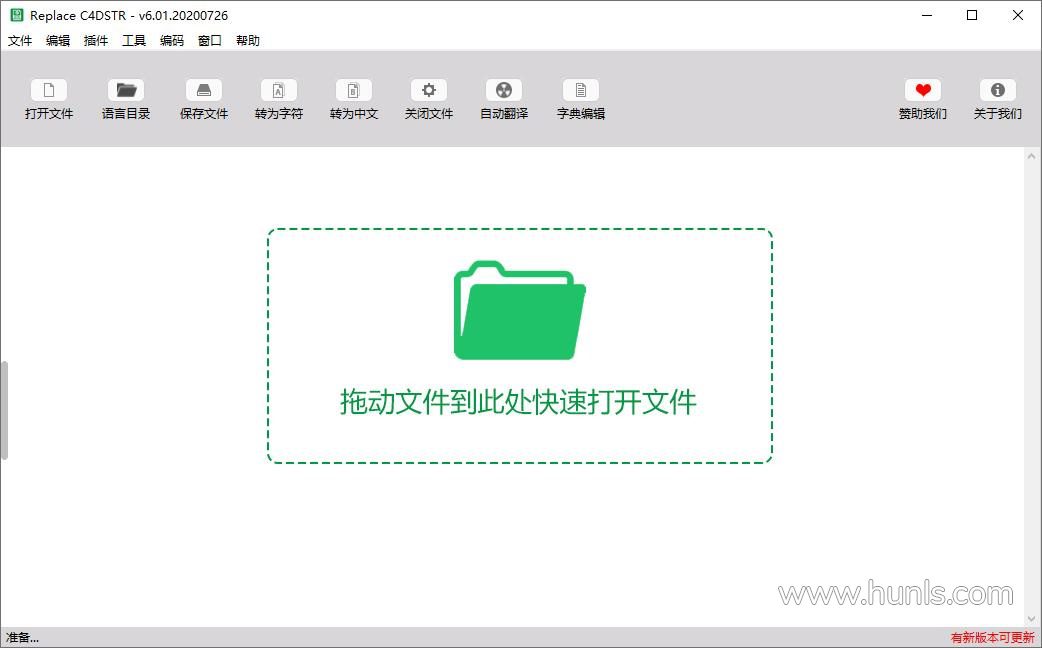Select the 转为字符 convert icon
This screenshot has height=648, width=1042.
pyautogui.click(x=279, y=90)
